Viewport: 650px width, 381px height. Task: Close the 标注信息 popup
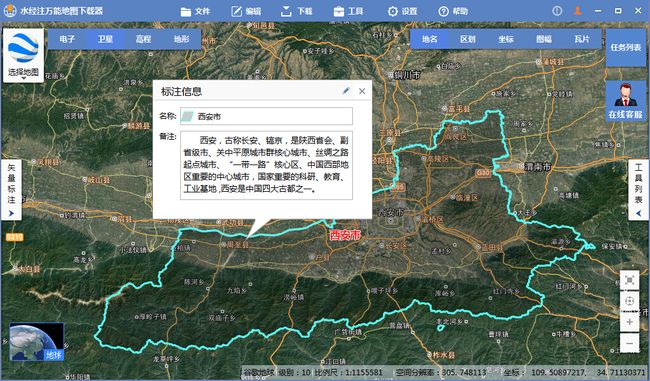point(362,91)
